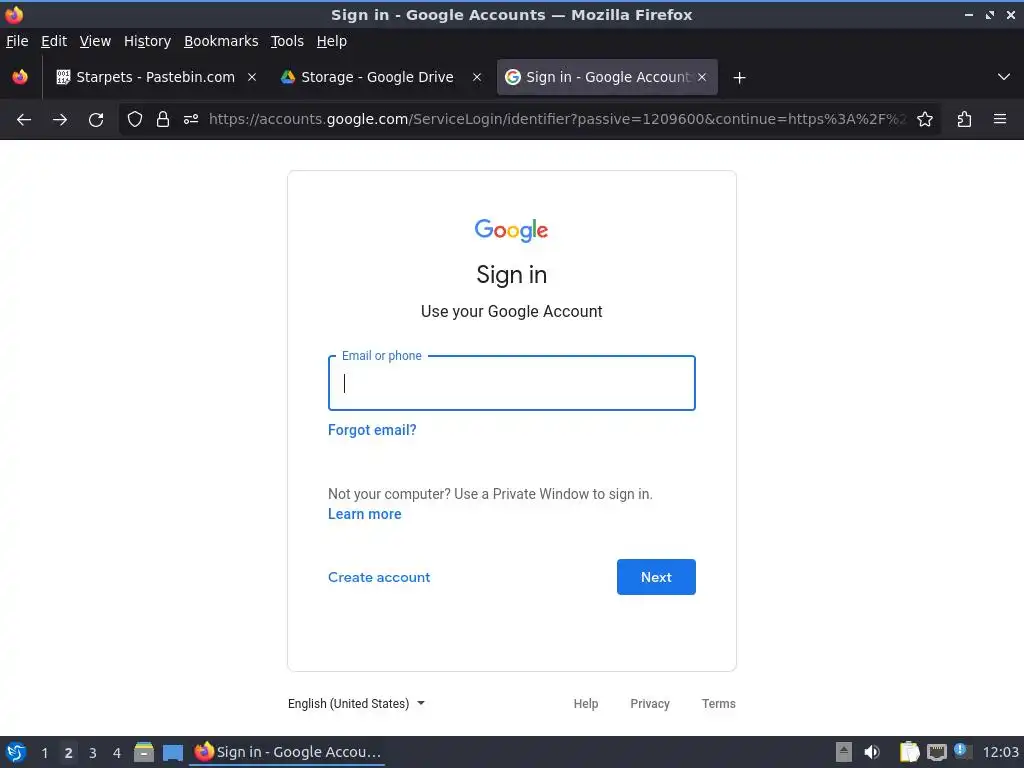Click the show desktop taskbar icon

click(172, 753)
